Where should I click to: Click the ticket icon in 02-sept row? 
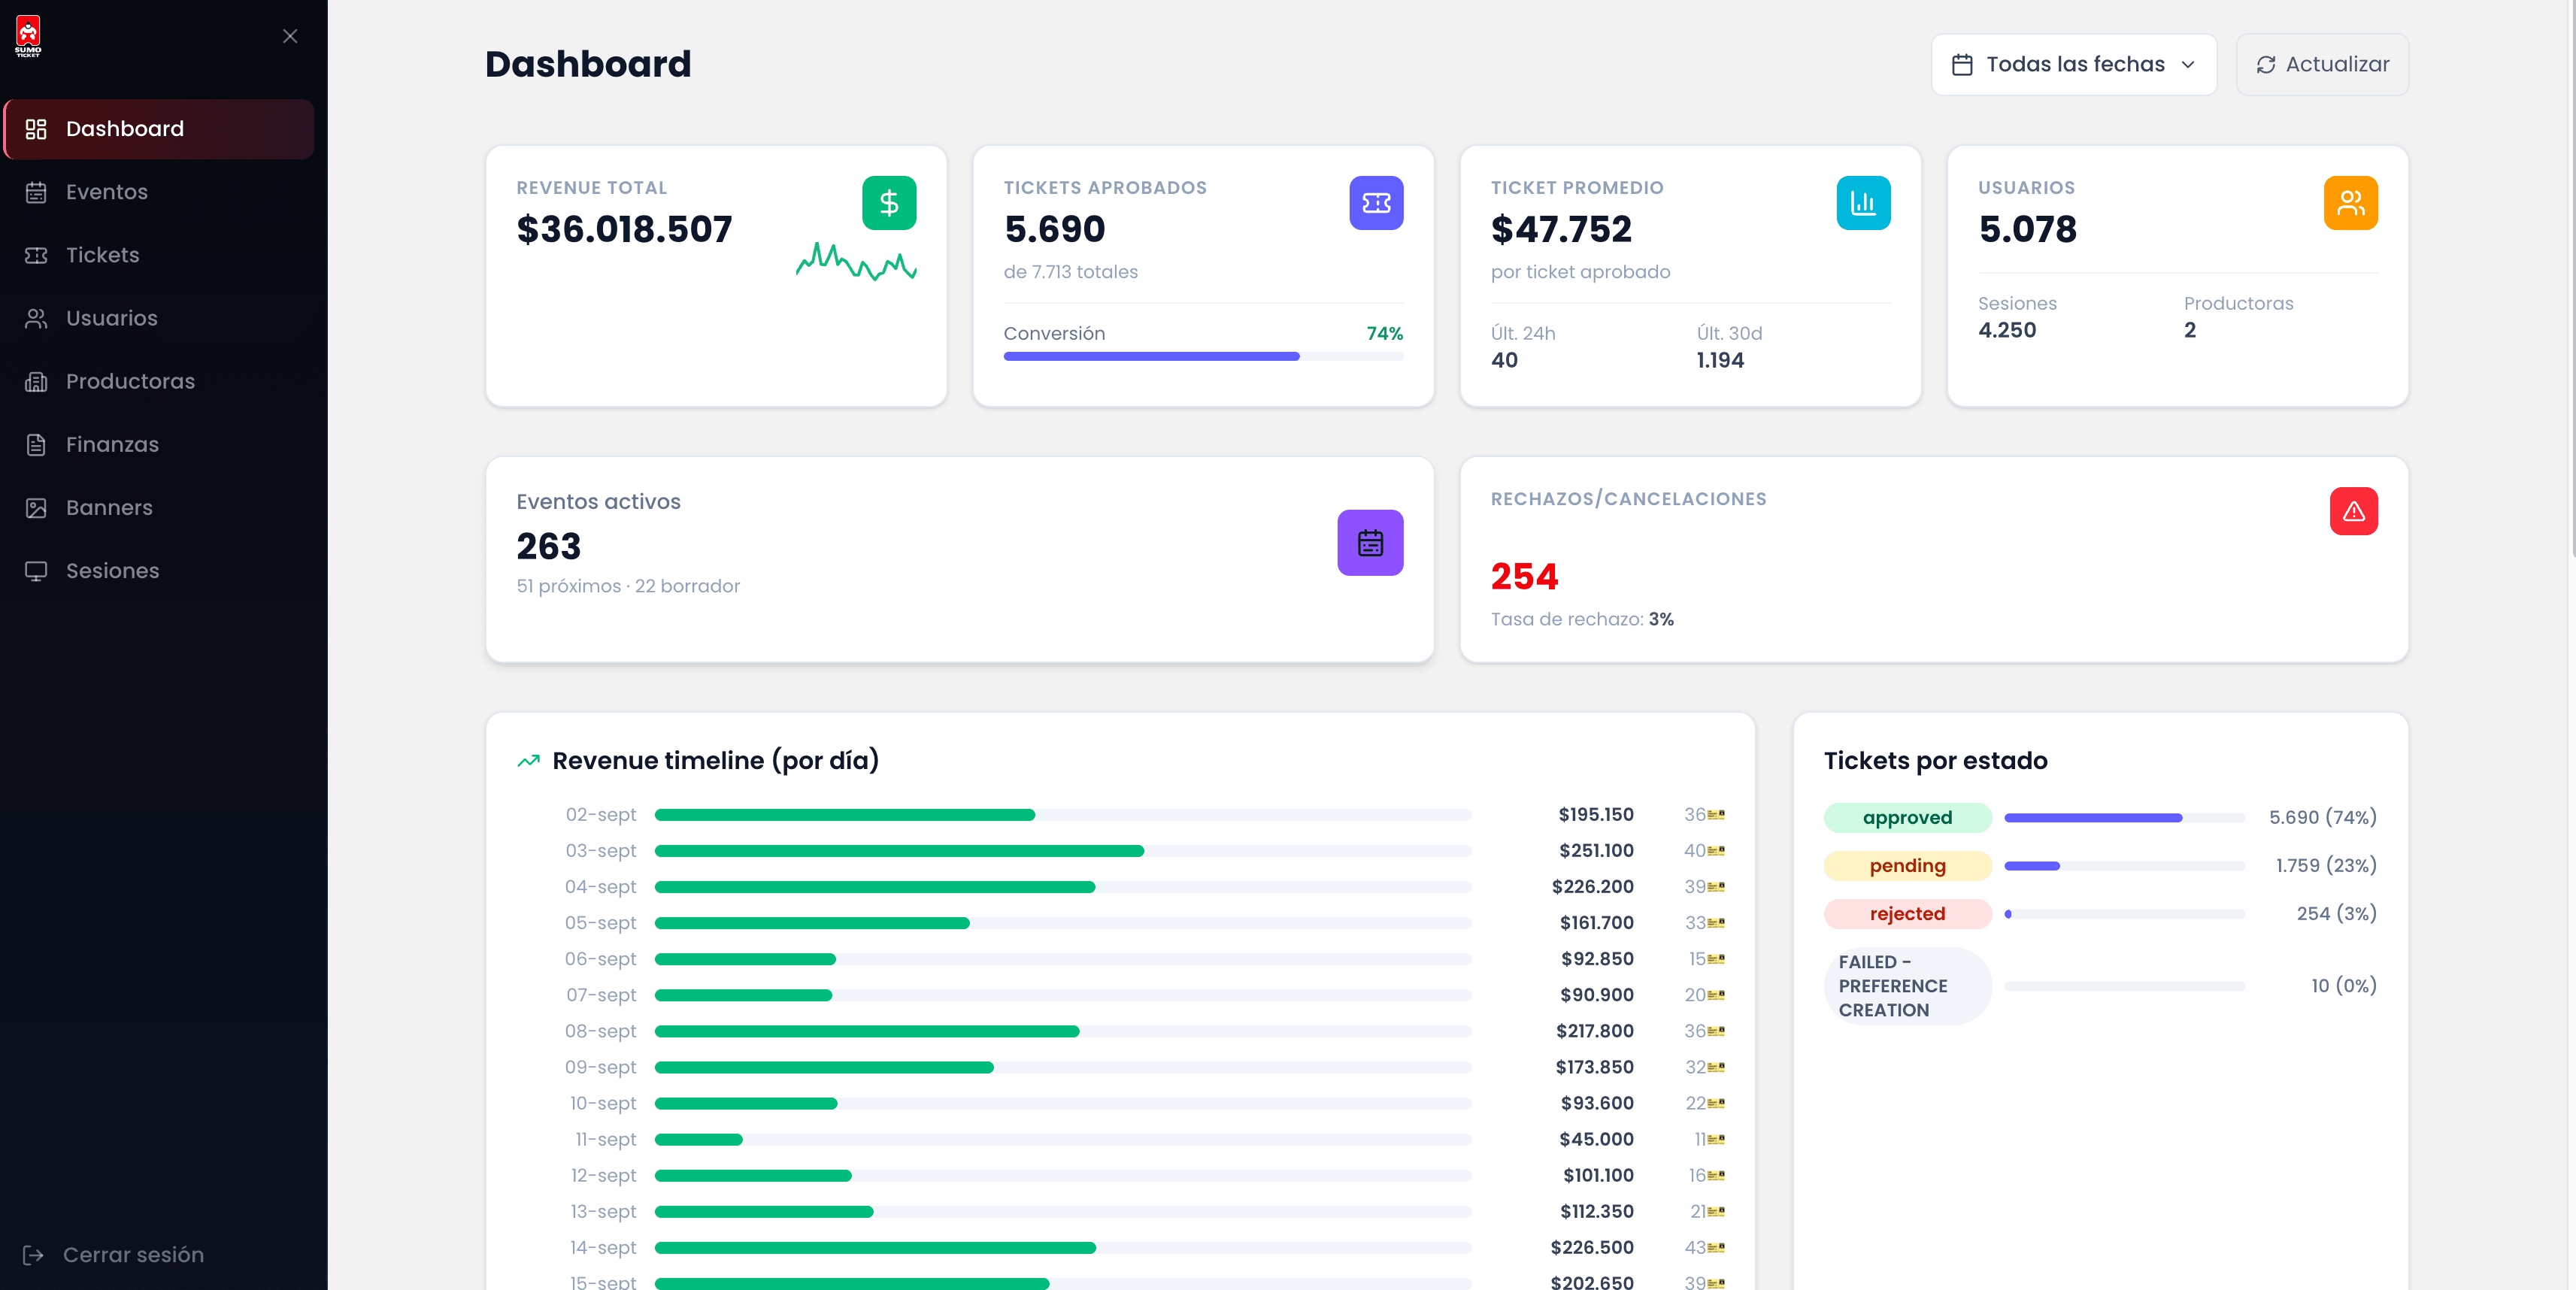1716,815
